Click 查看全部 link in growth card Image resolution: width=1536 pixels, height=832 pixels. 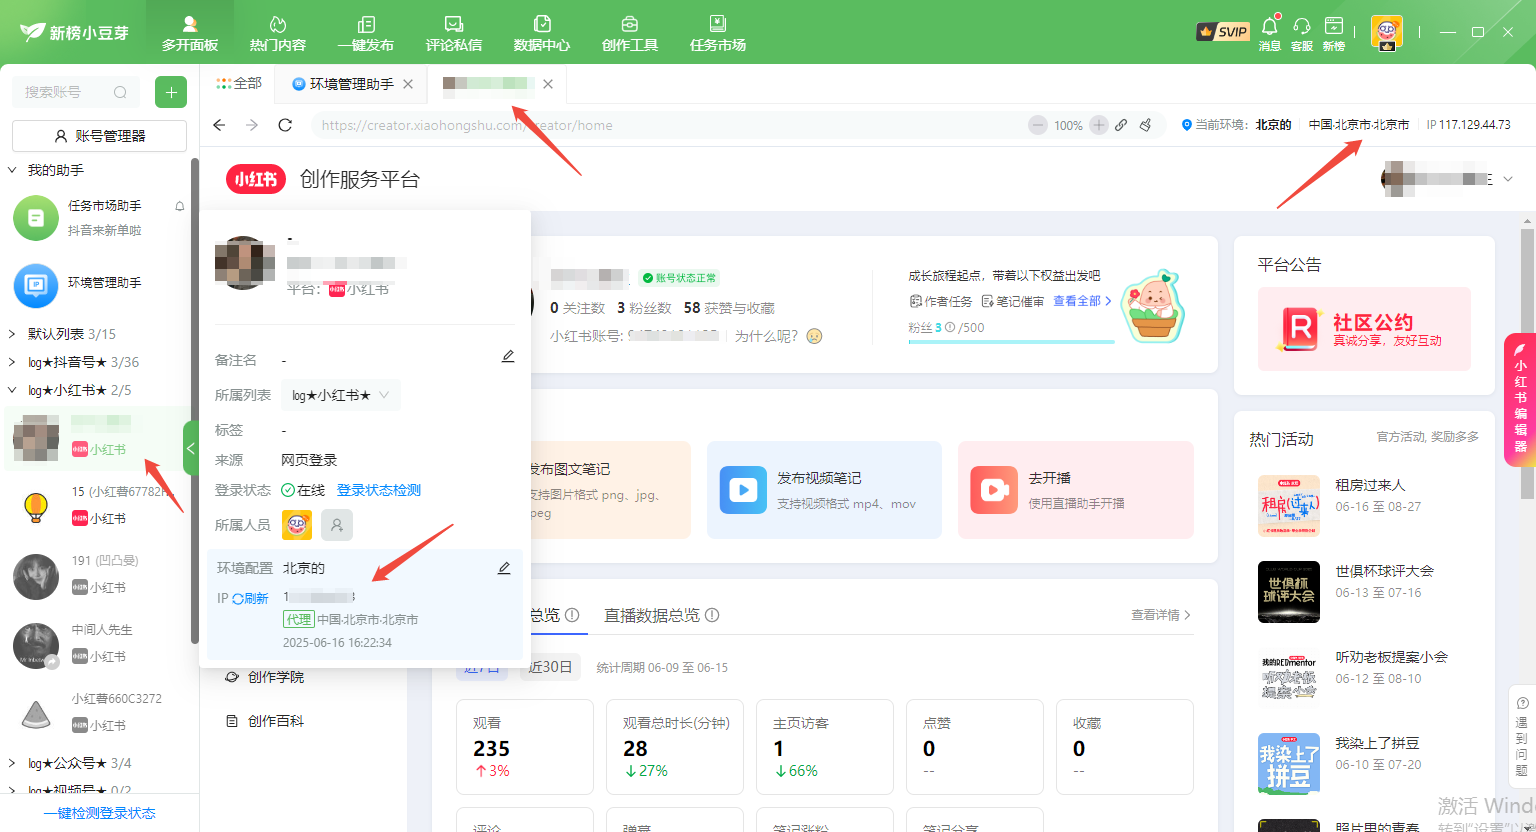tap(1082, 300)
